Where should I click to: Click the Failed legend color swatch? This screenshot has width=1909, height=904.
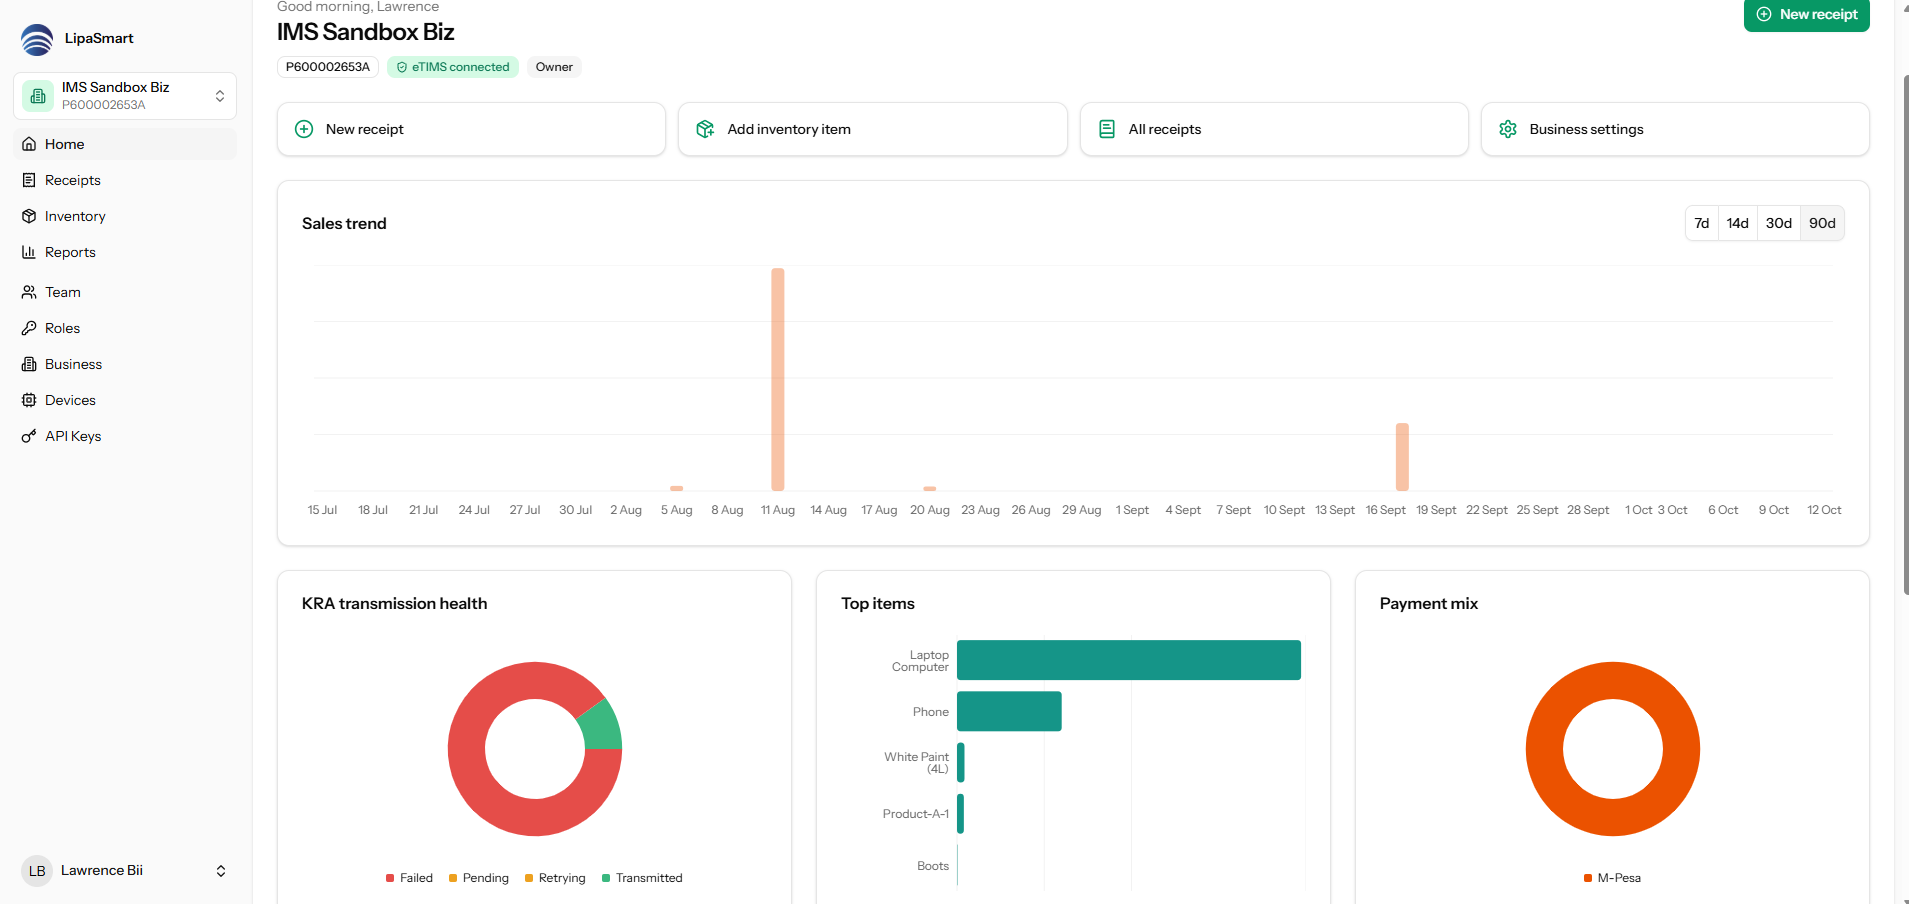pos(390,878)
